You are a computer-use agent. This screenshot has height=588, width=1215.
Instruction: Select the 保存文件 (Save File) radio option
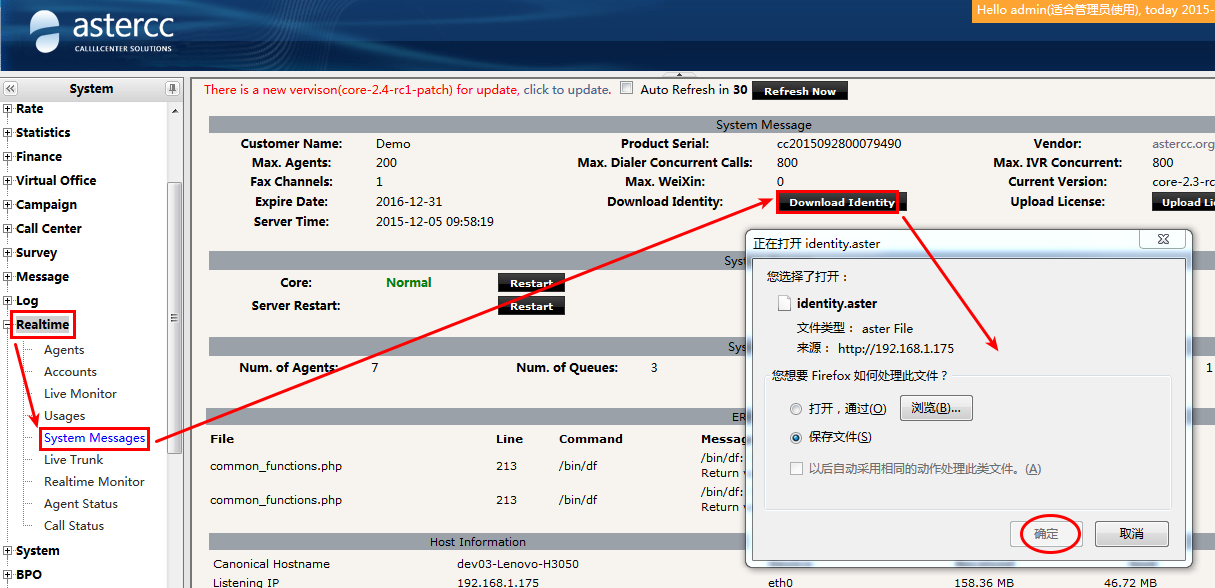(x=796, y=438)
